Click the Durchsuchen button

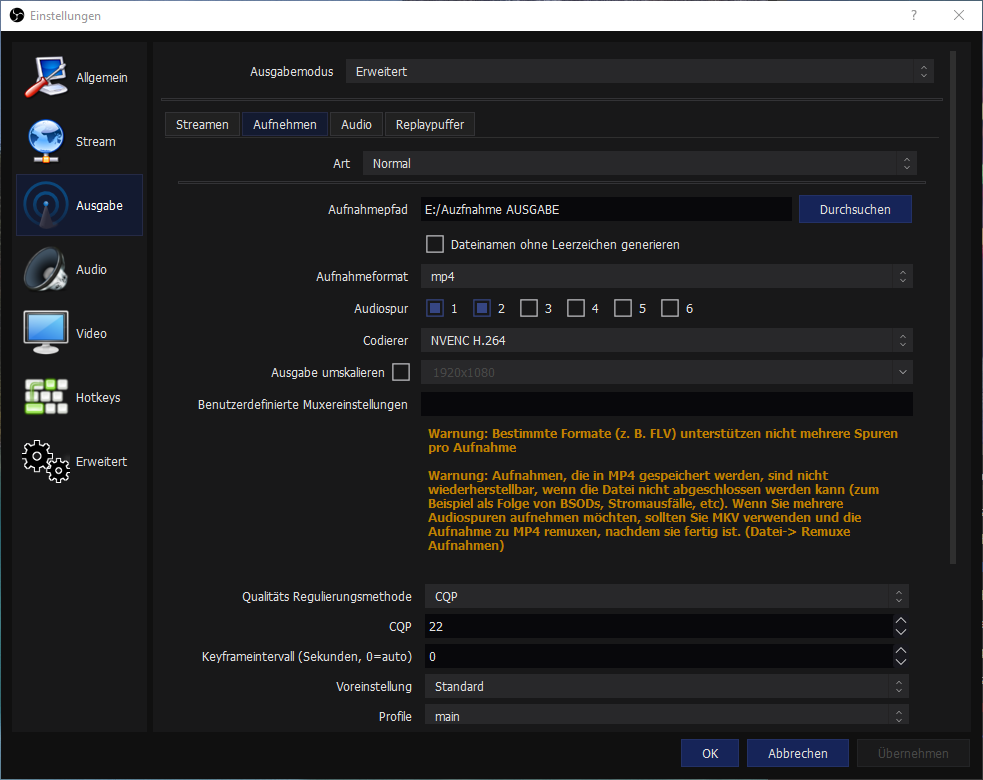point(855,209)
